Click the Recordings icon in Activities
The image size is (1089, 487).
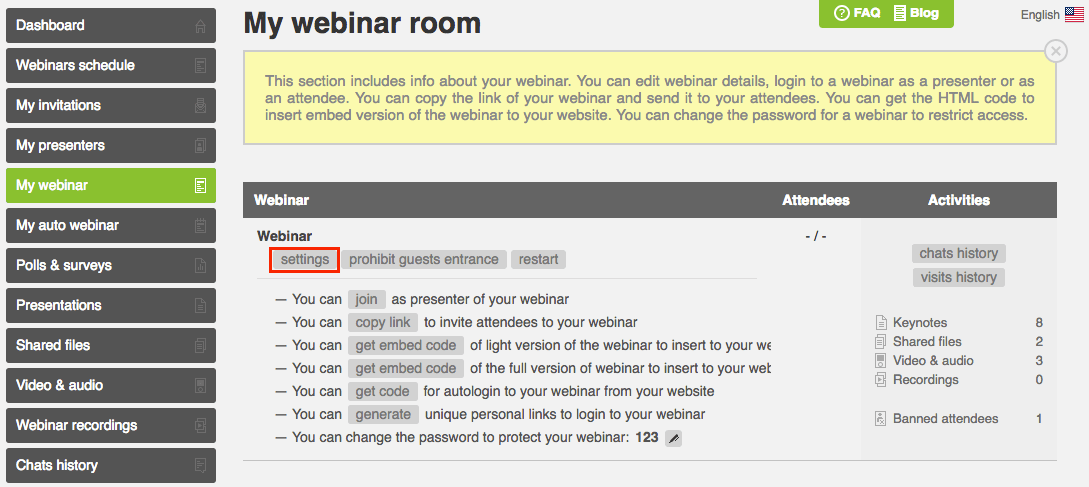(881, 379)
